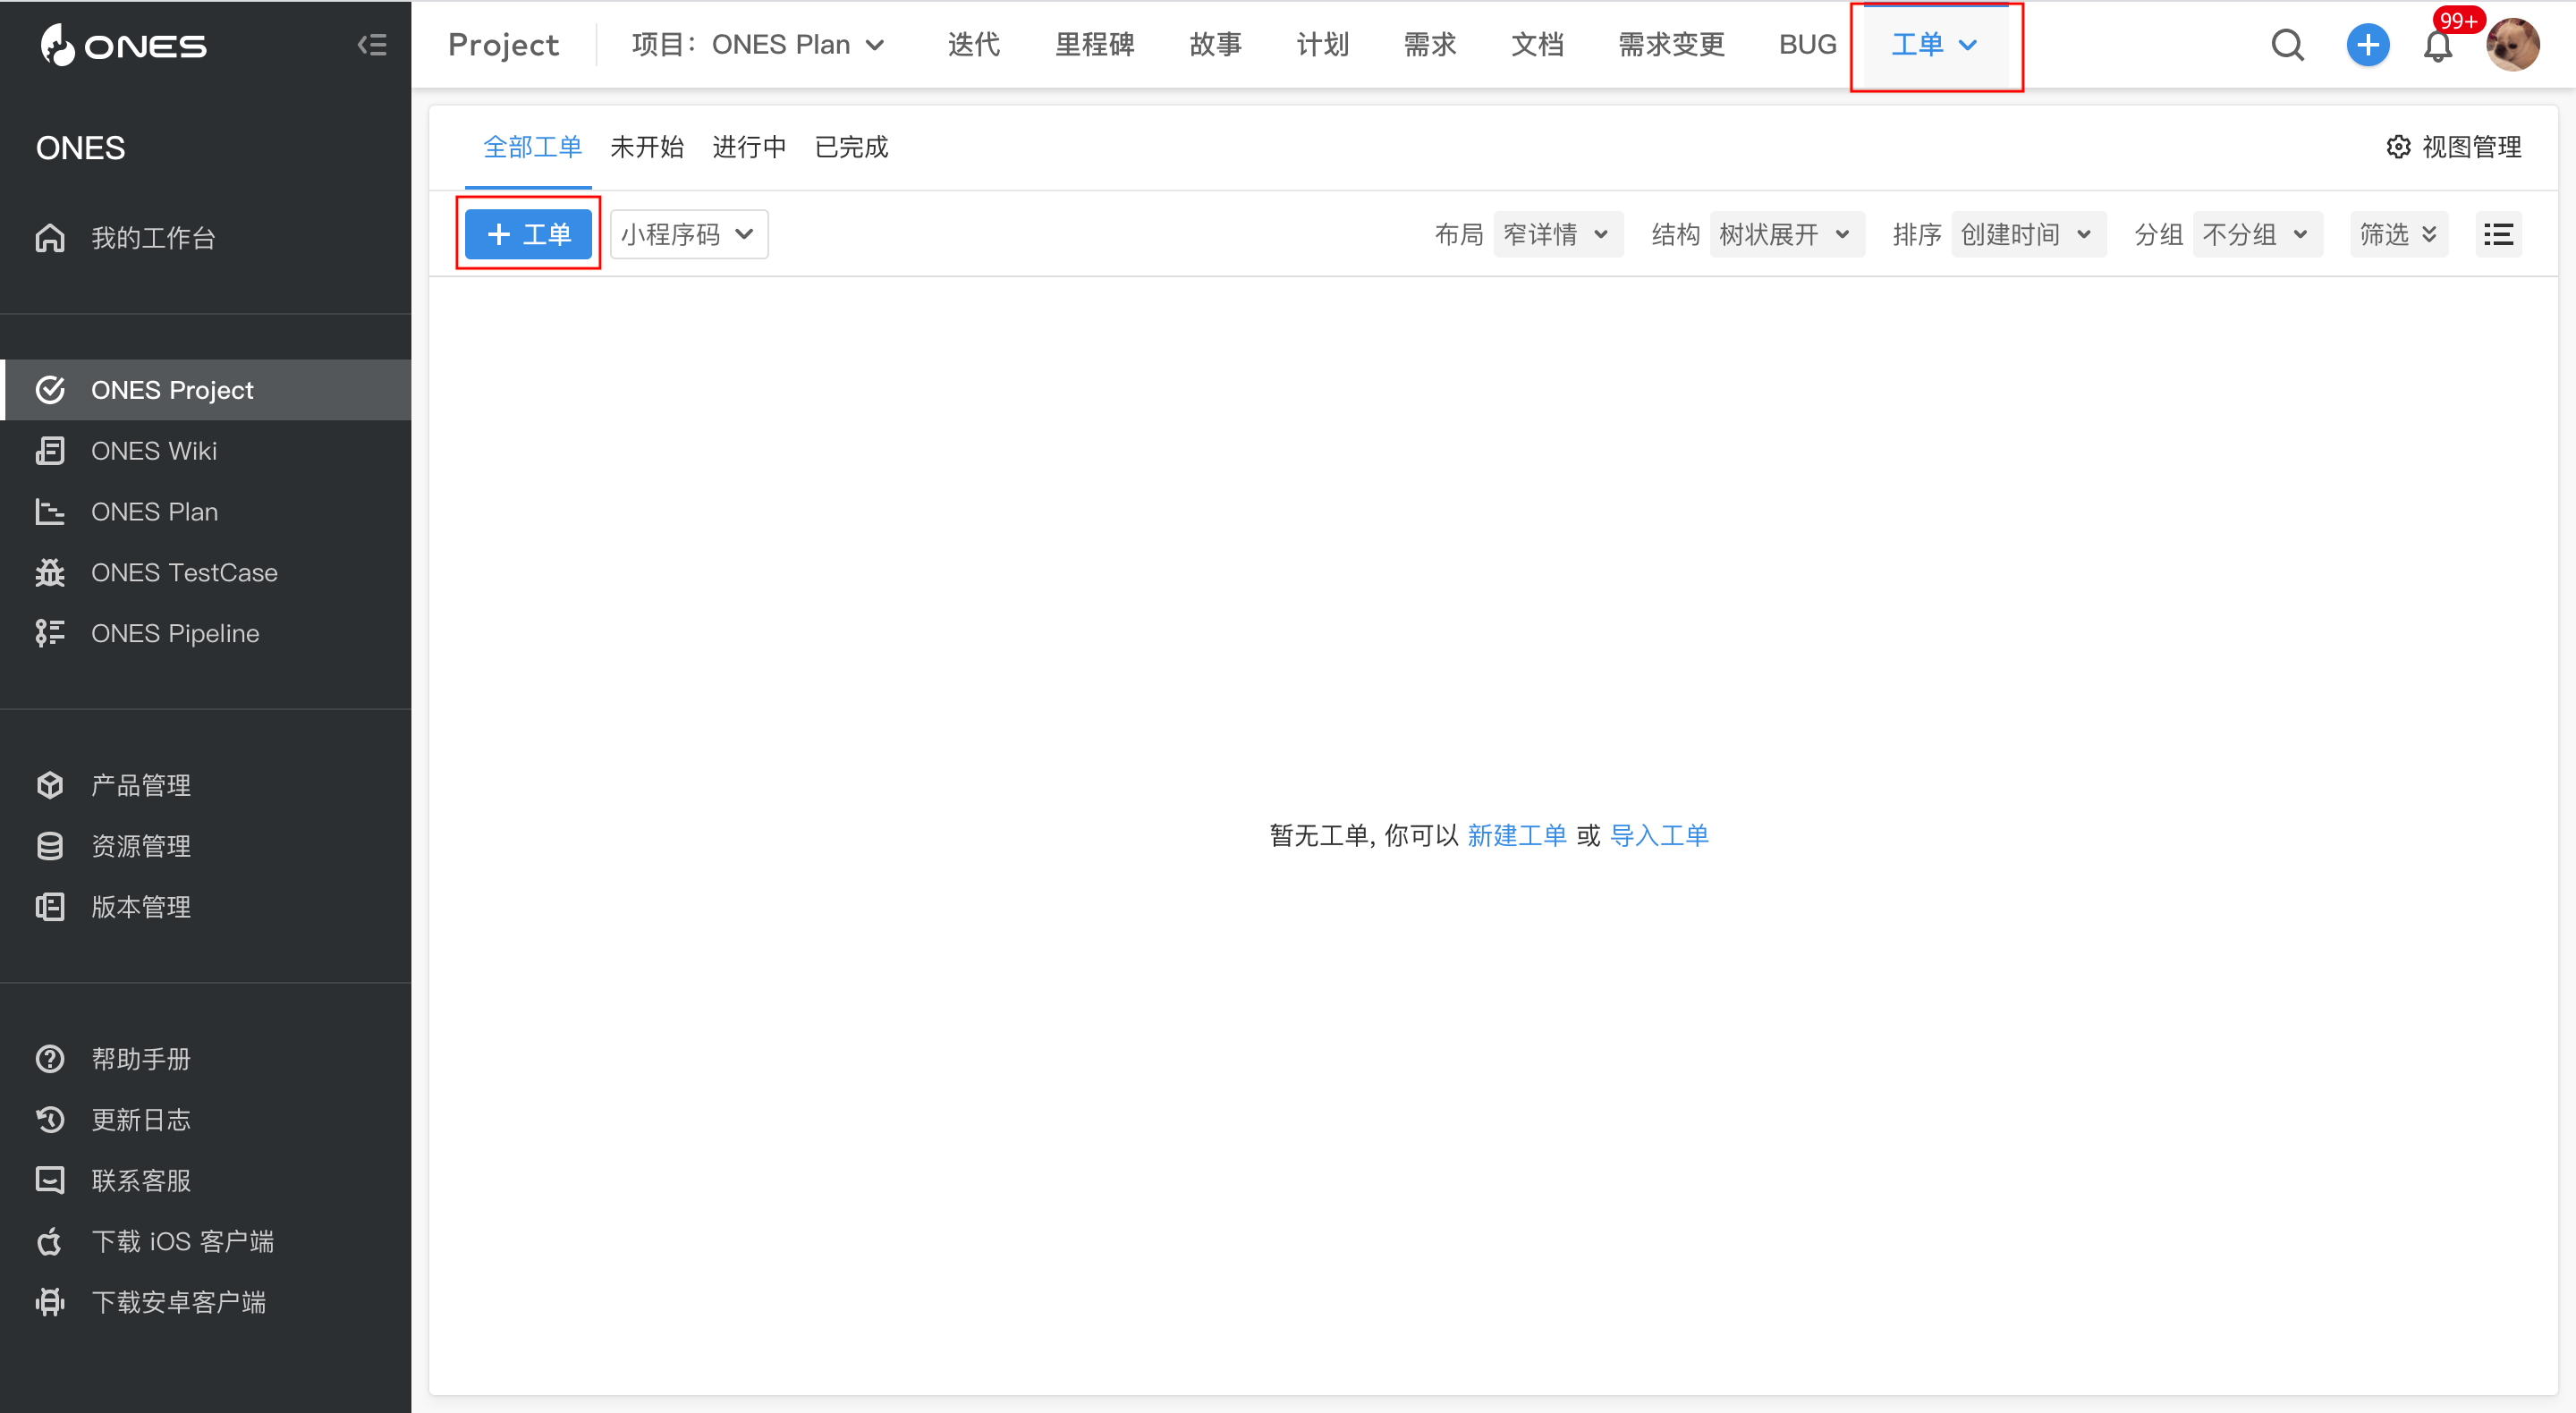The image size is (2576, 1413).
Task: Click the 视图管理 gear icon
Action: (2398, 147)
